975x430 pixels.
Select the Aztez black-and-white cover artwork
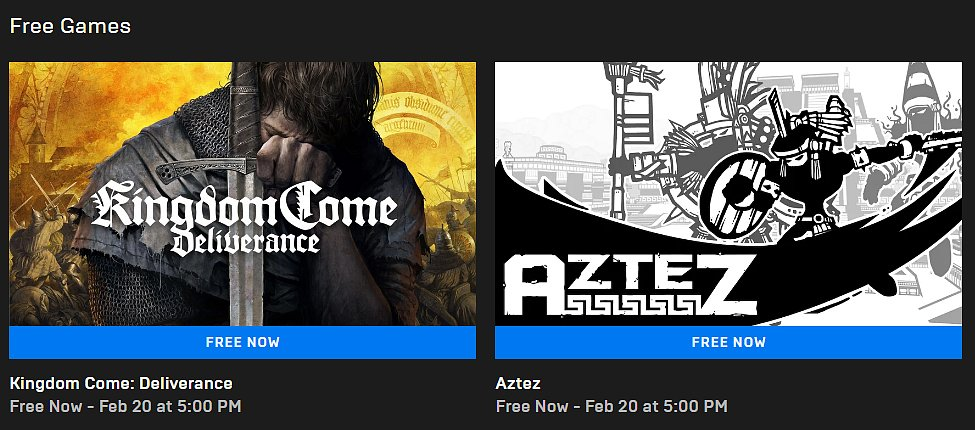[x=728, y=194]
